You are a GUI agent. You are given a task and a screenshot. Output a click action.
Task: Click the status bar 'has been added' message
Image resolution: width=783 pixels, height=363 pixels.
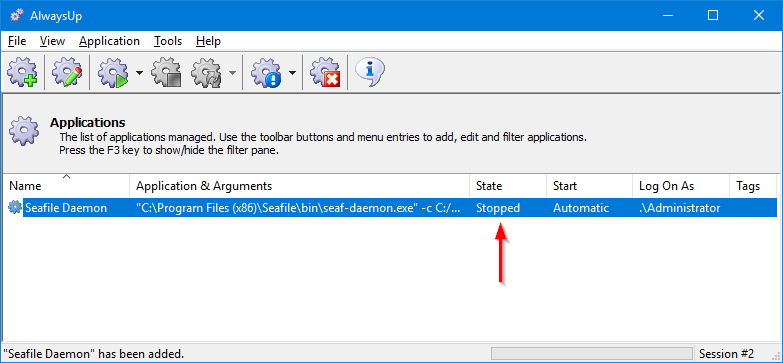tap(93, 354)
